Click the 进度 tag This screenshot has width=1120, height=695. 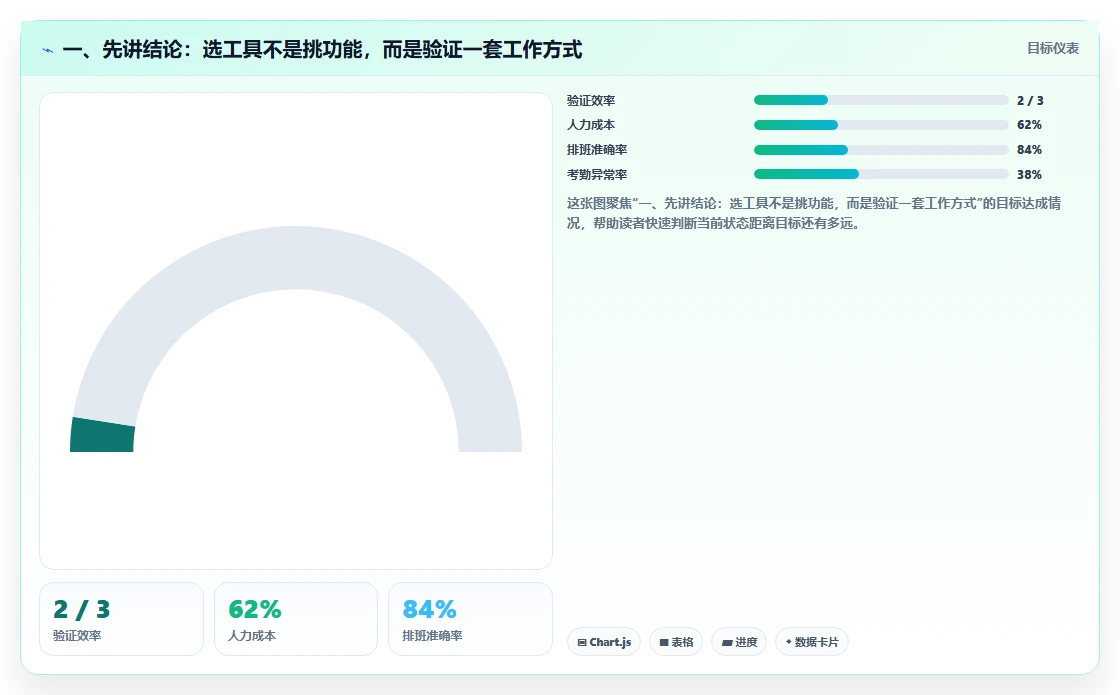pos(739,642)
